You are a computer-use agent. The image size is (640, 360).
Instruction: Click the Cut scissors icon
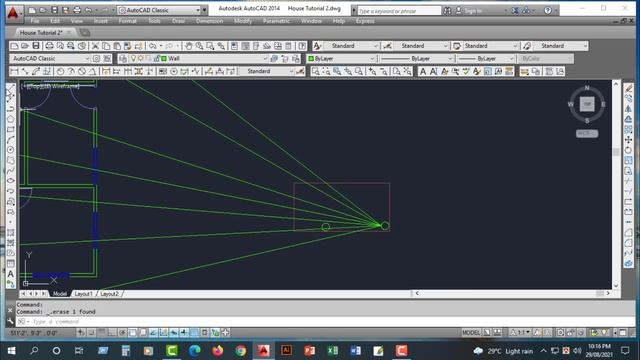(96, 46)
